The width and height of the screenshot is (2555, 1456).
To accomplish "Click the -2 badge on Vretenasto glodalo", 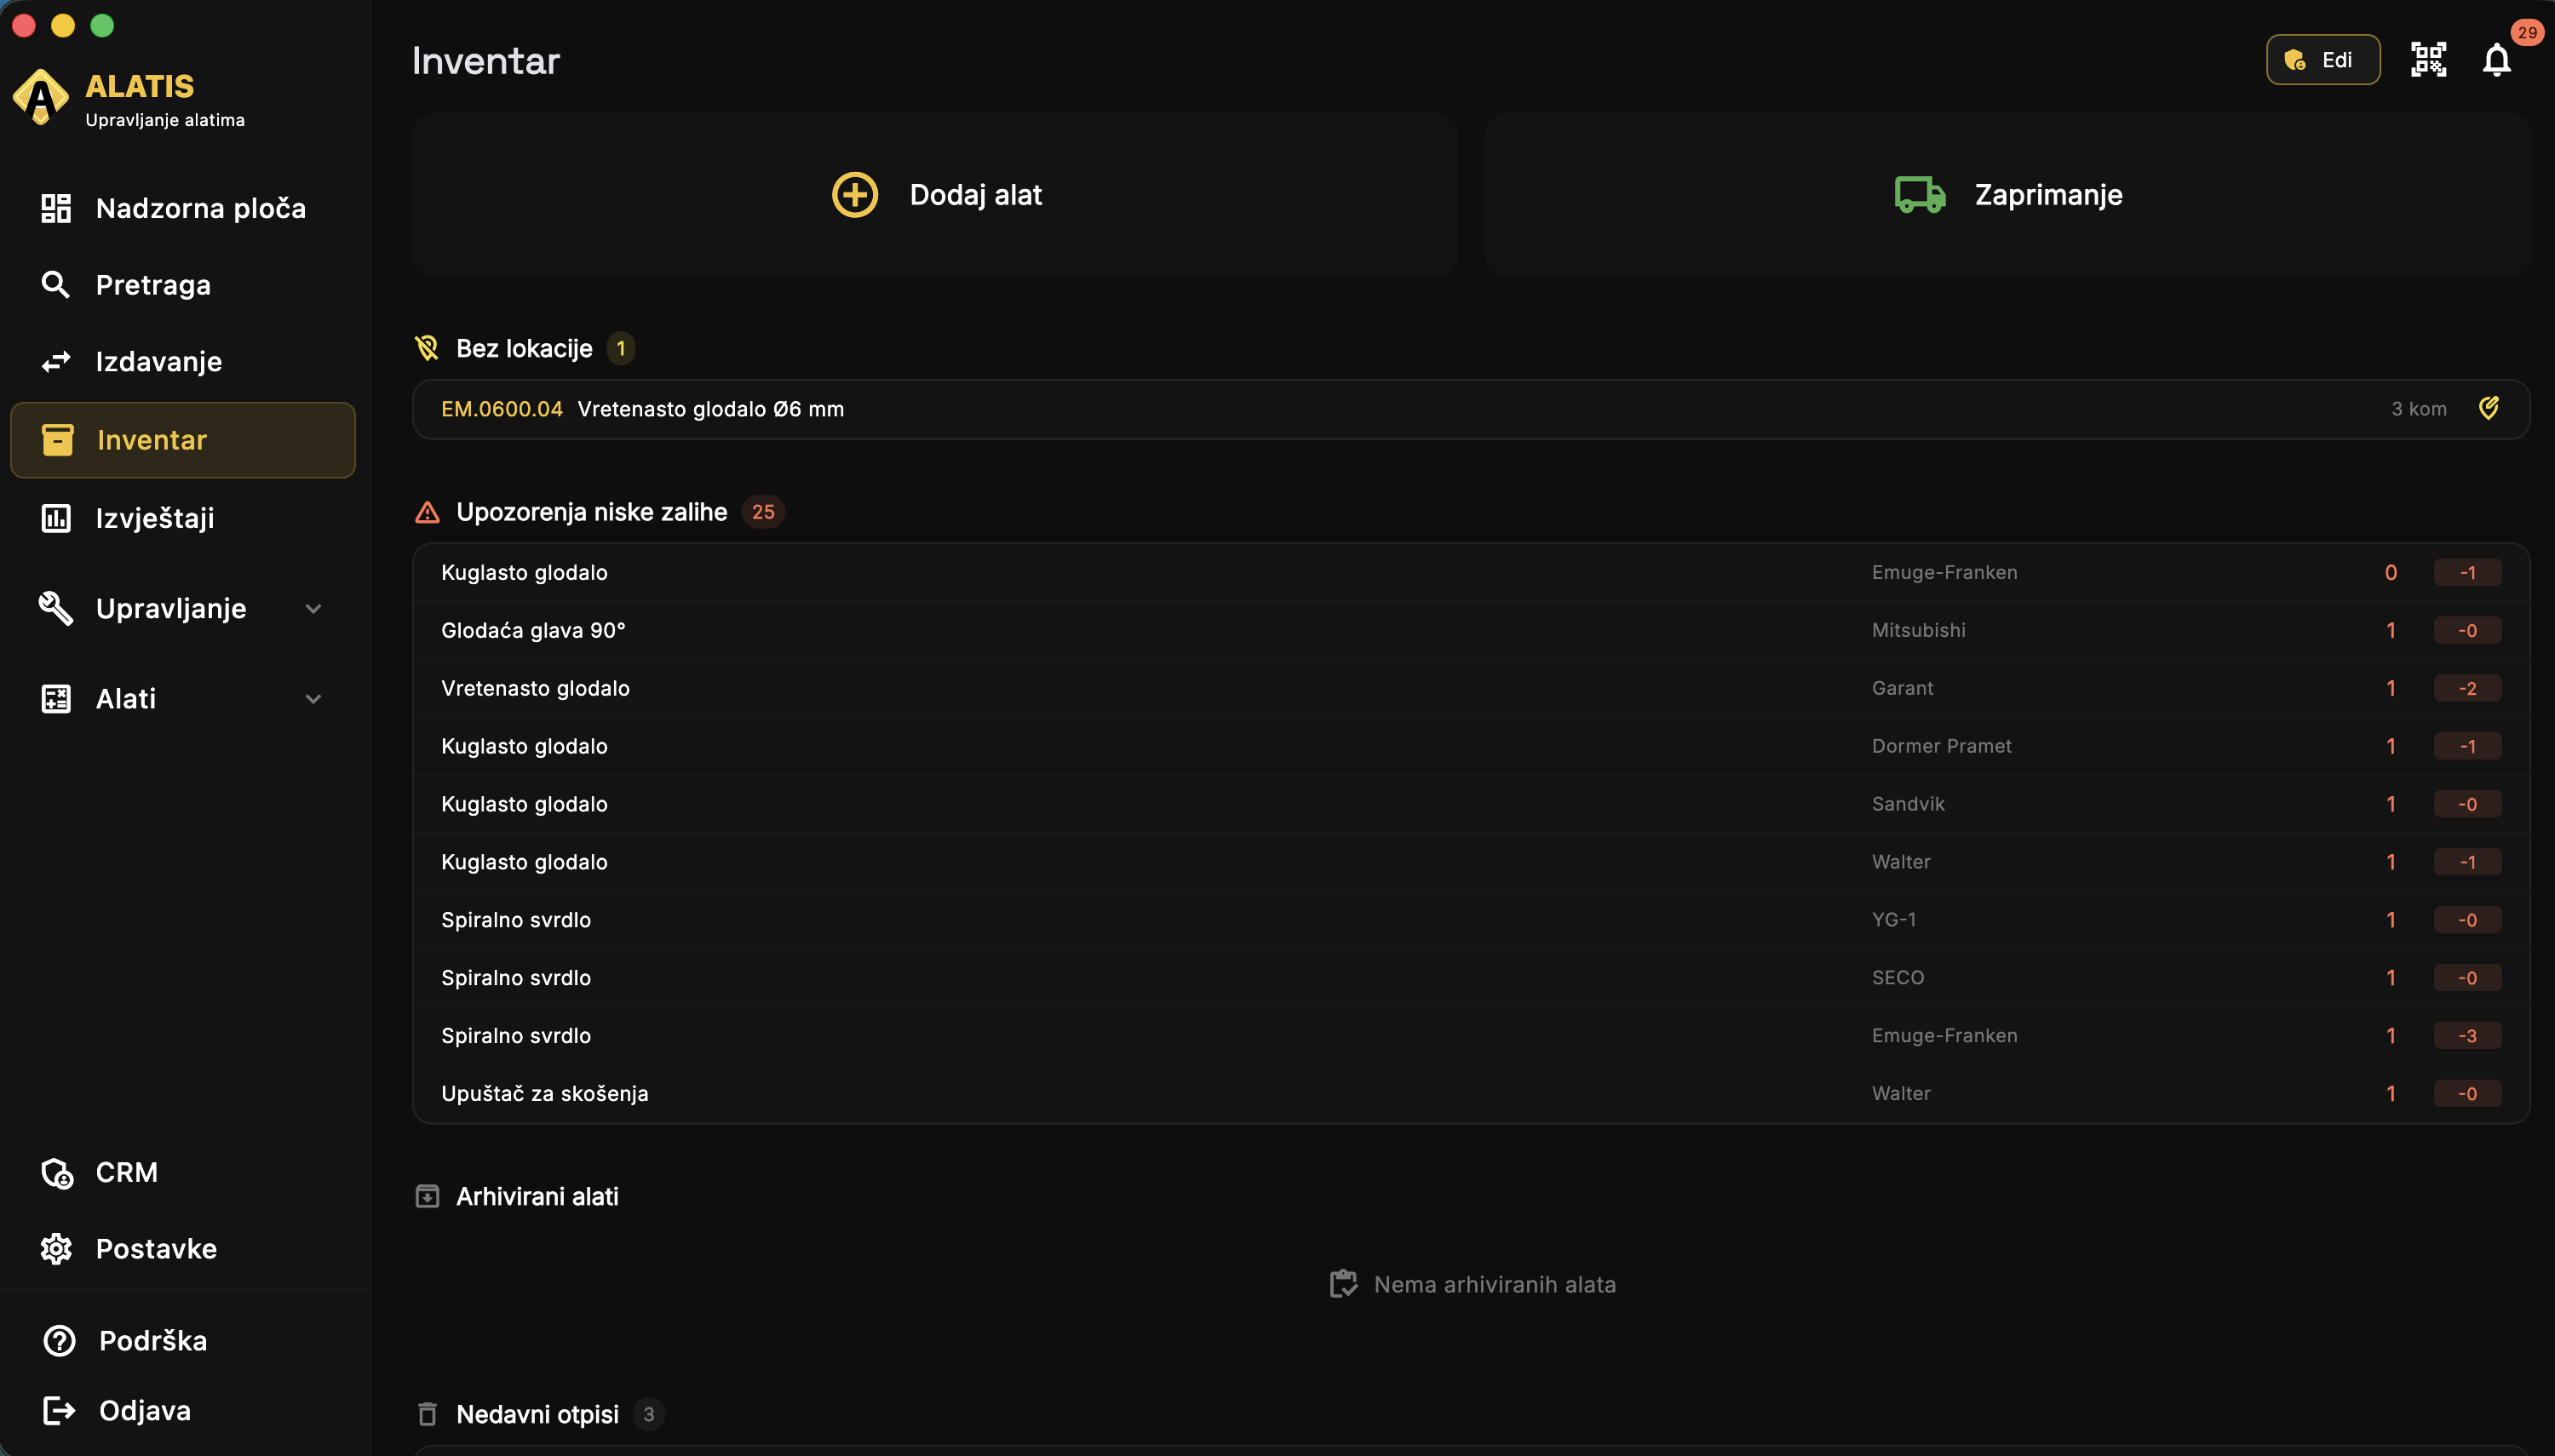I will coord(2468,688).
